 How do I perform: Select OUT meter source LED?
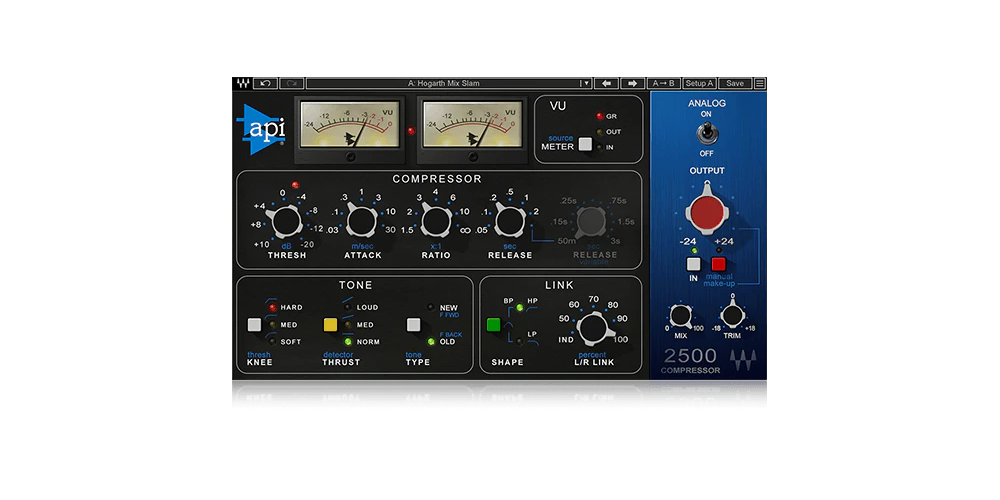pyautogui.click(x=599, y=132)
